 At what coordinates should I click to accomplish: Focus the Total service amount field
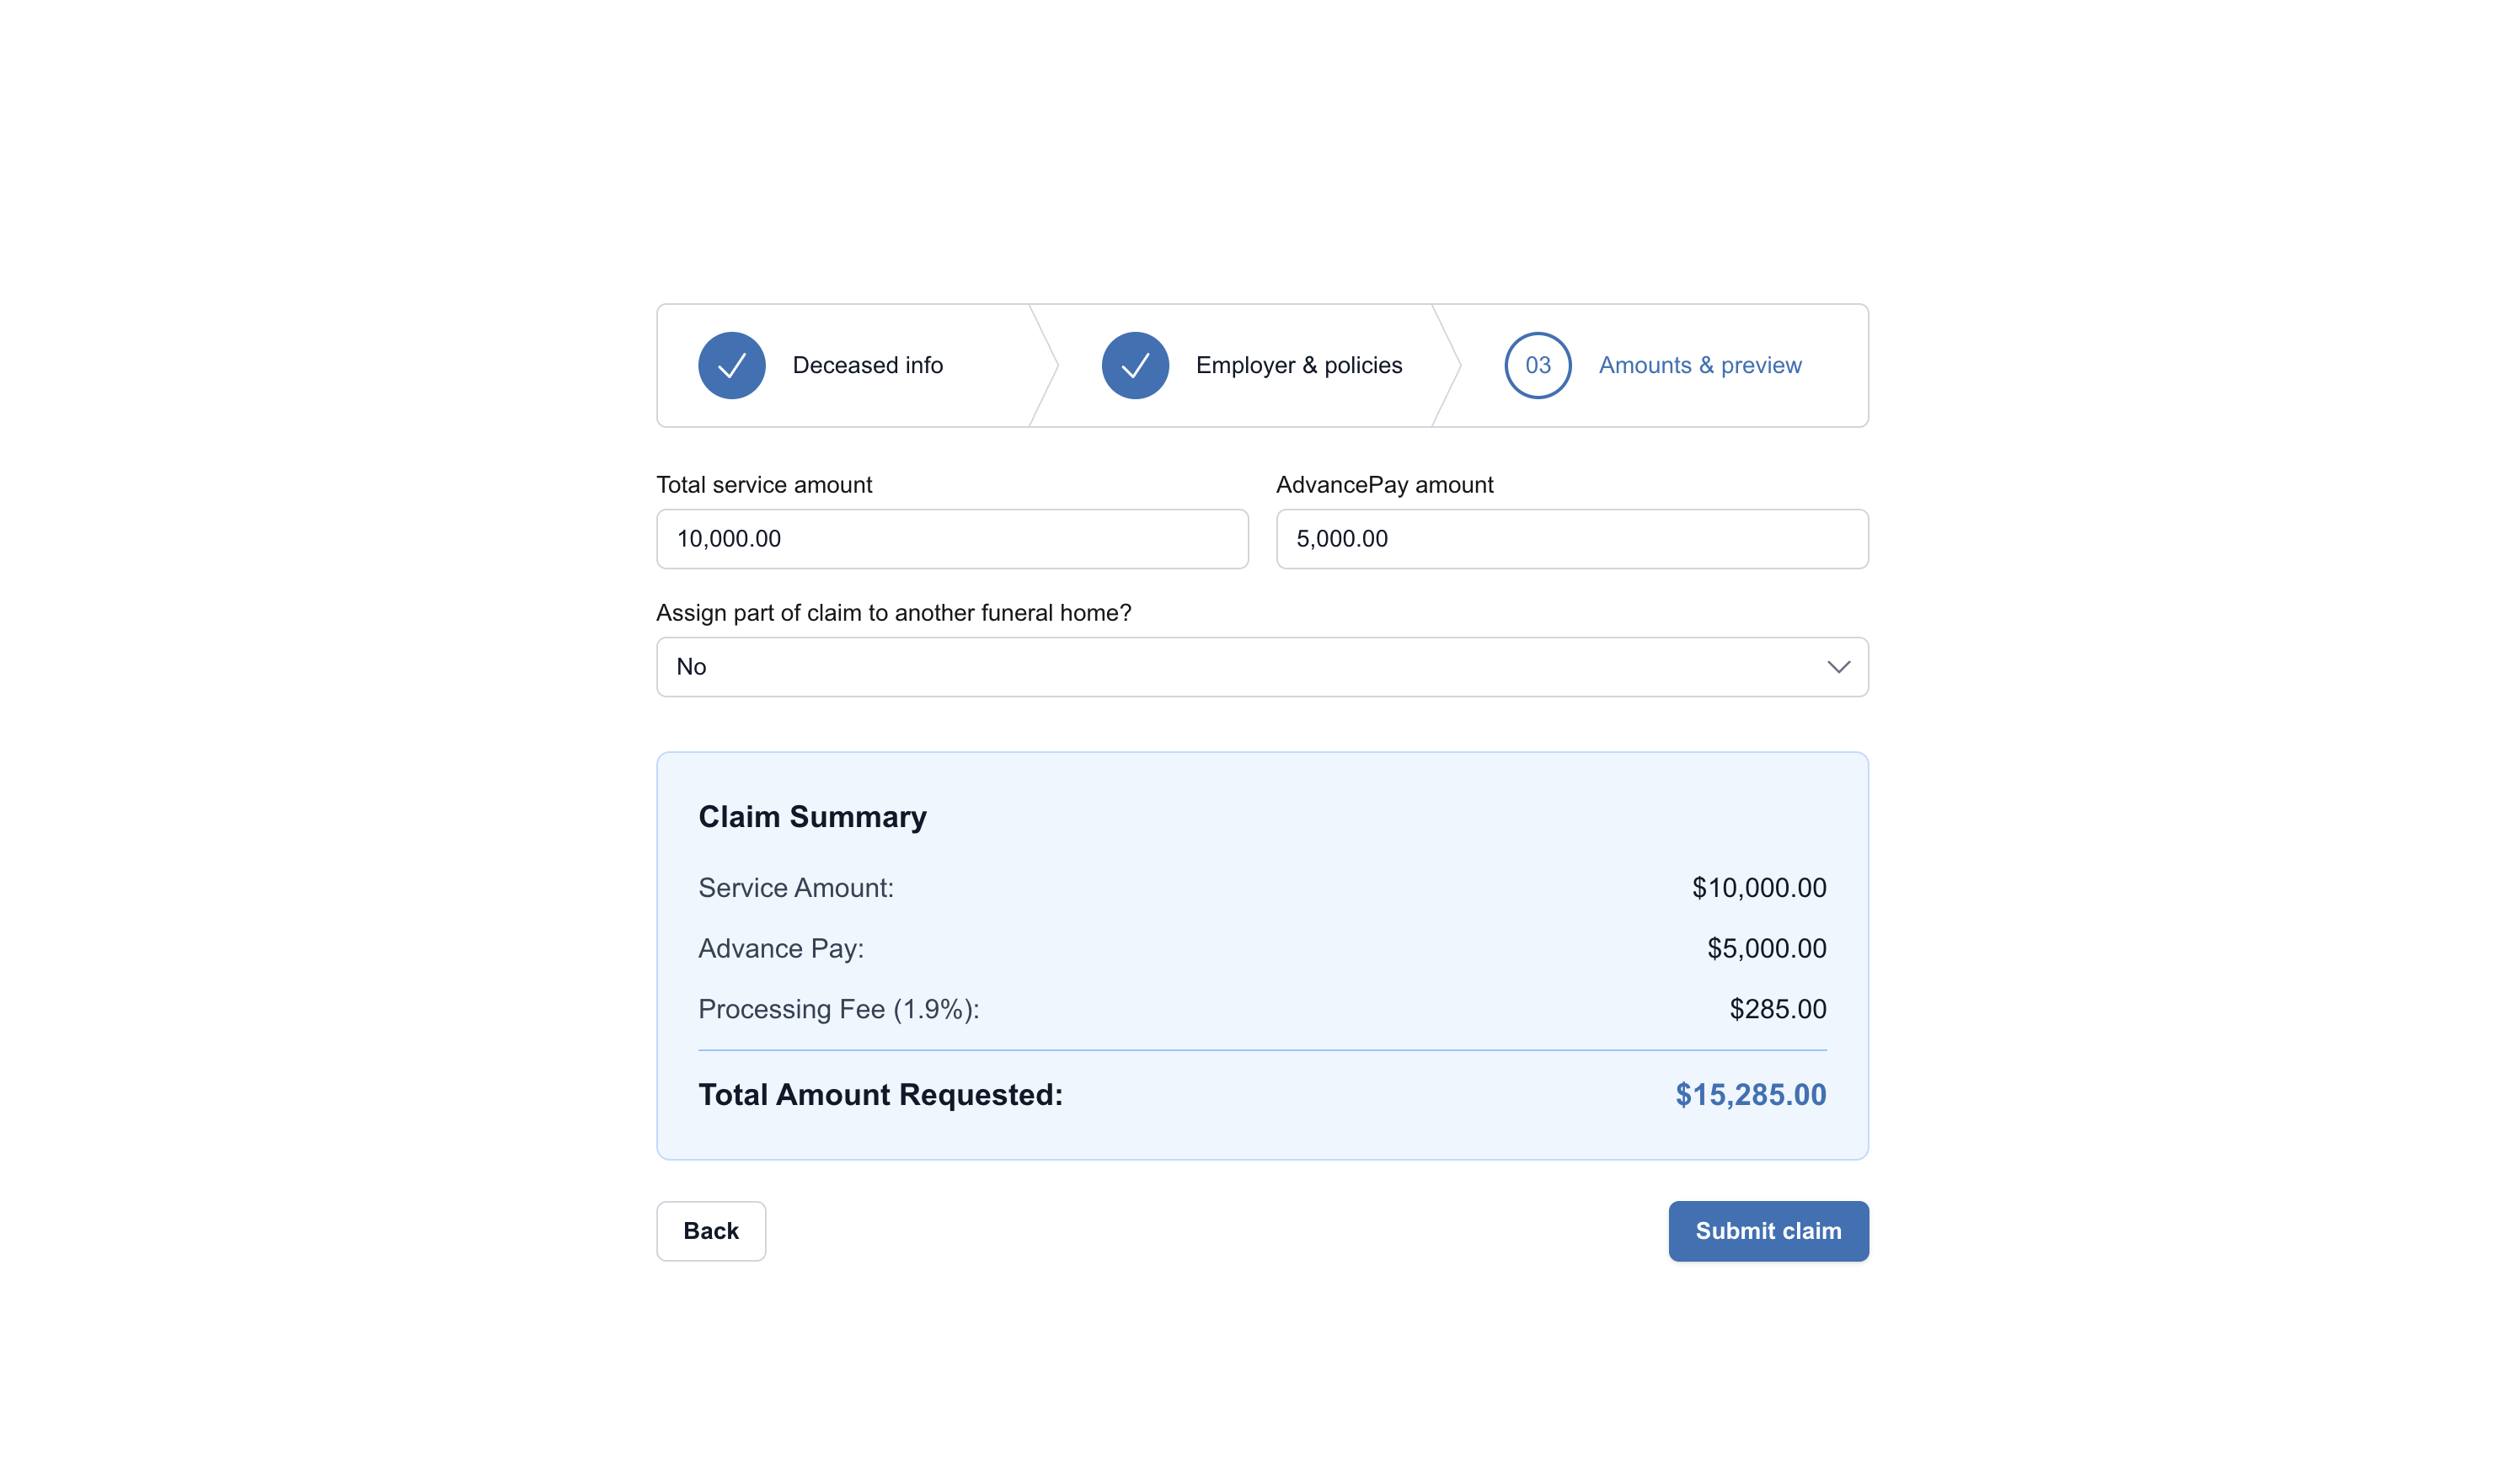pyautogui.click(x=952, y=539)
